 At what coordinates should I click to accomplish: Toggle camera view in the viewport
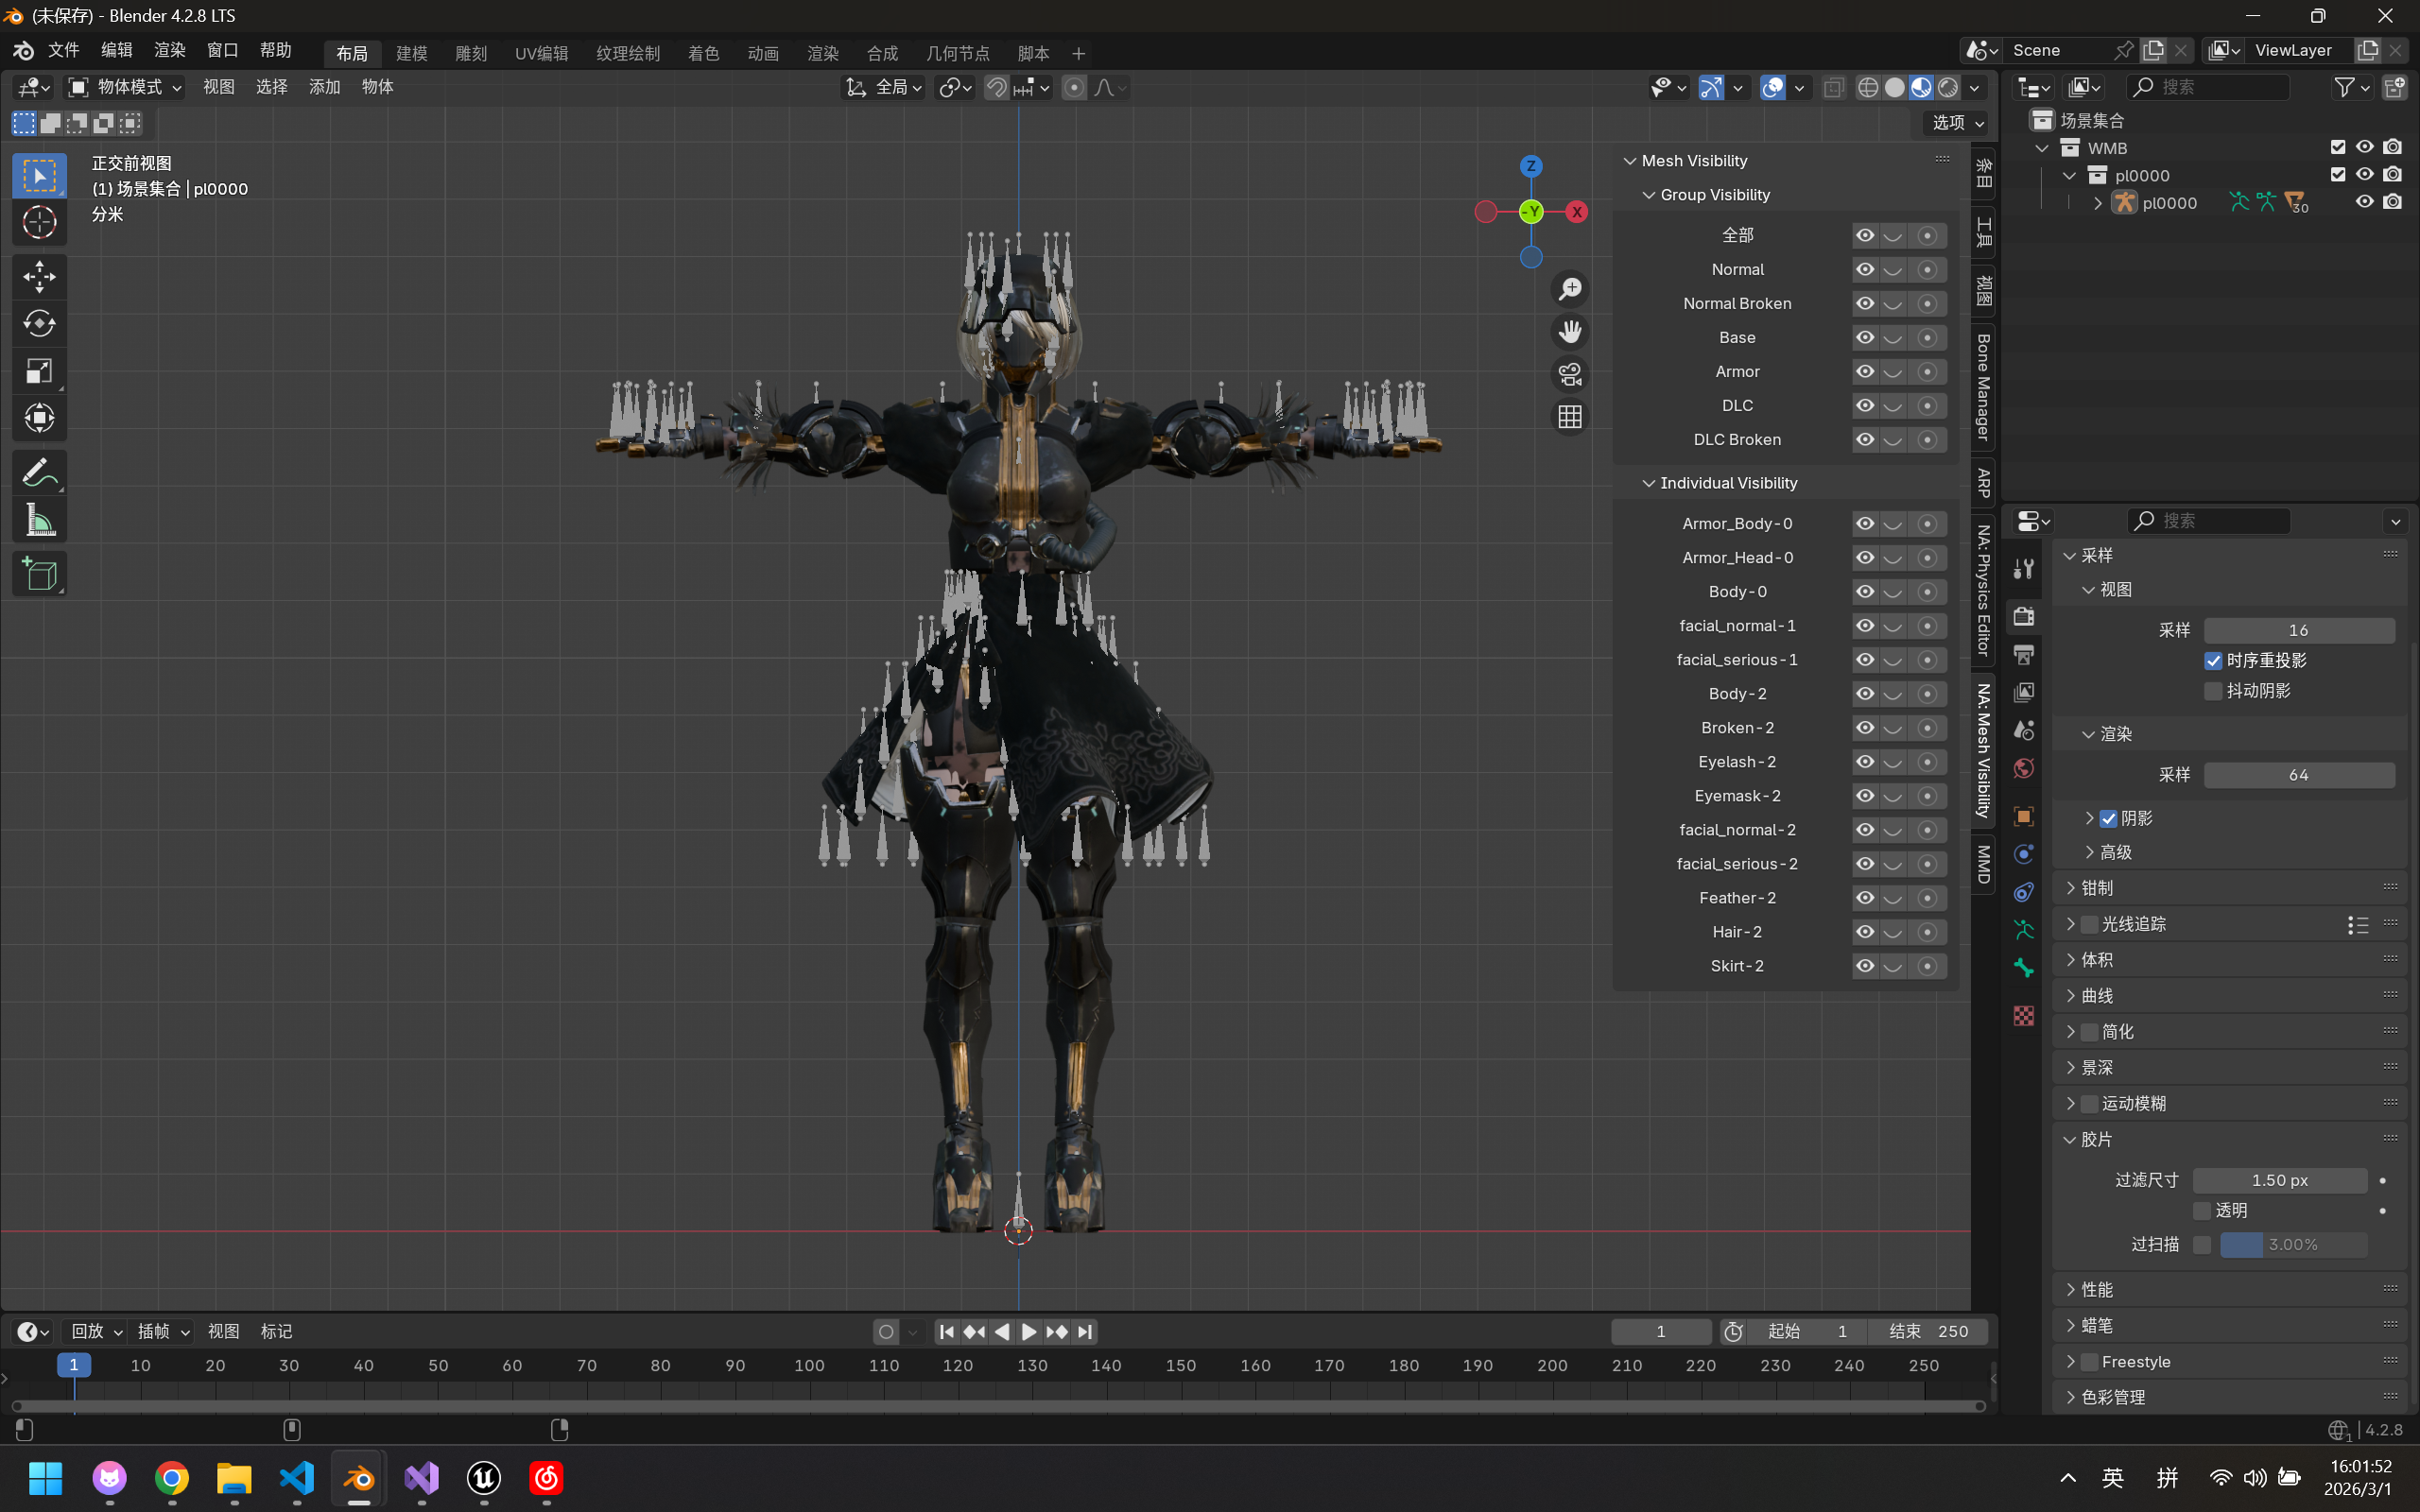tap(1570, 374)
